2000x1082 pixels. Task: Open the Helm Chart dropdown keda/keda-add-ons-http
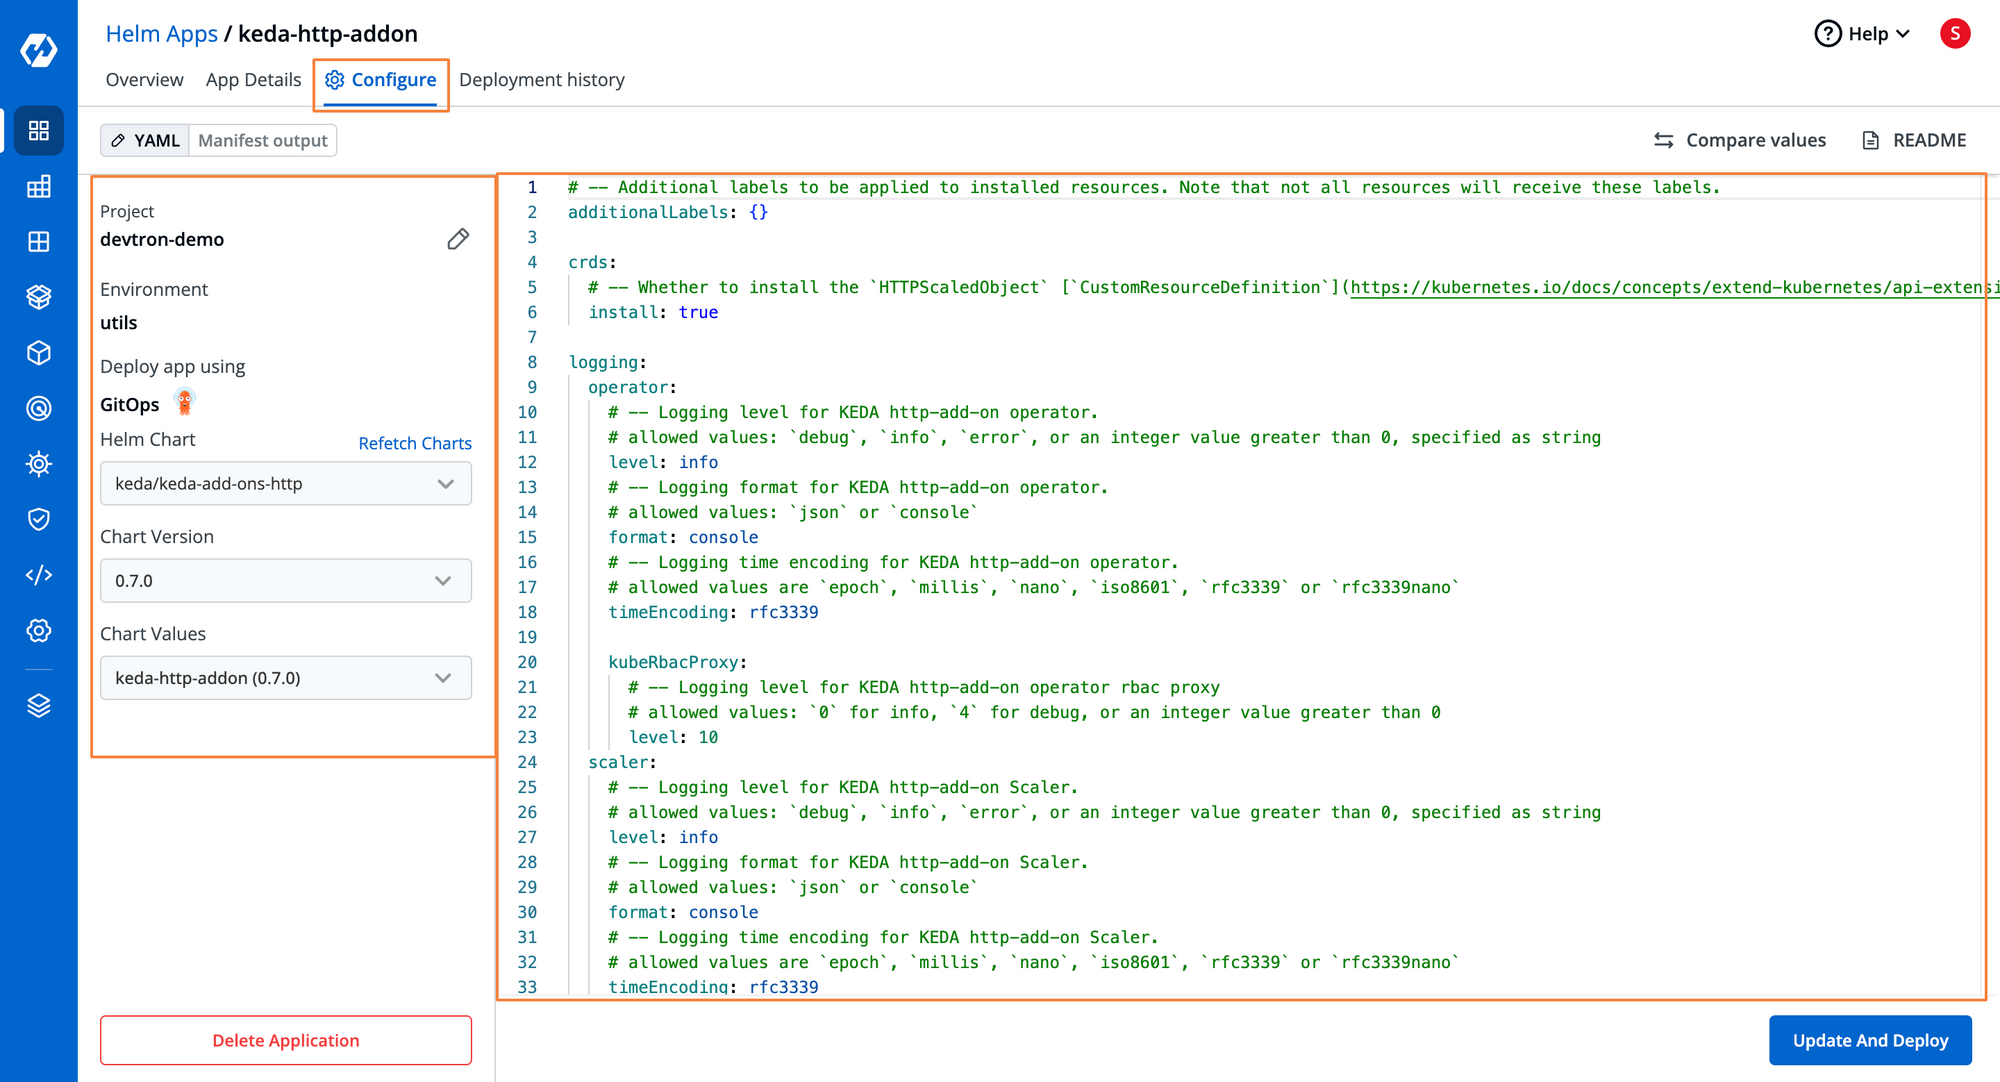(286, 484)
